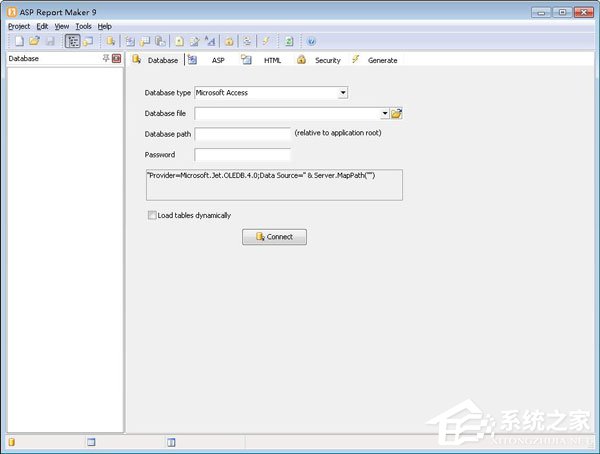Click the lightning bolt generate icon in the toolbar

coord(266,41)
